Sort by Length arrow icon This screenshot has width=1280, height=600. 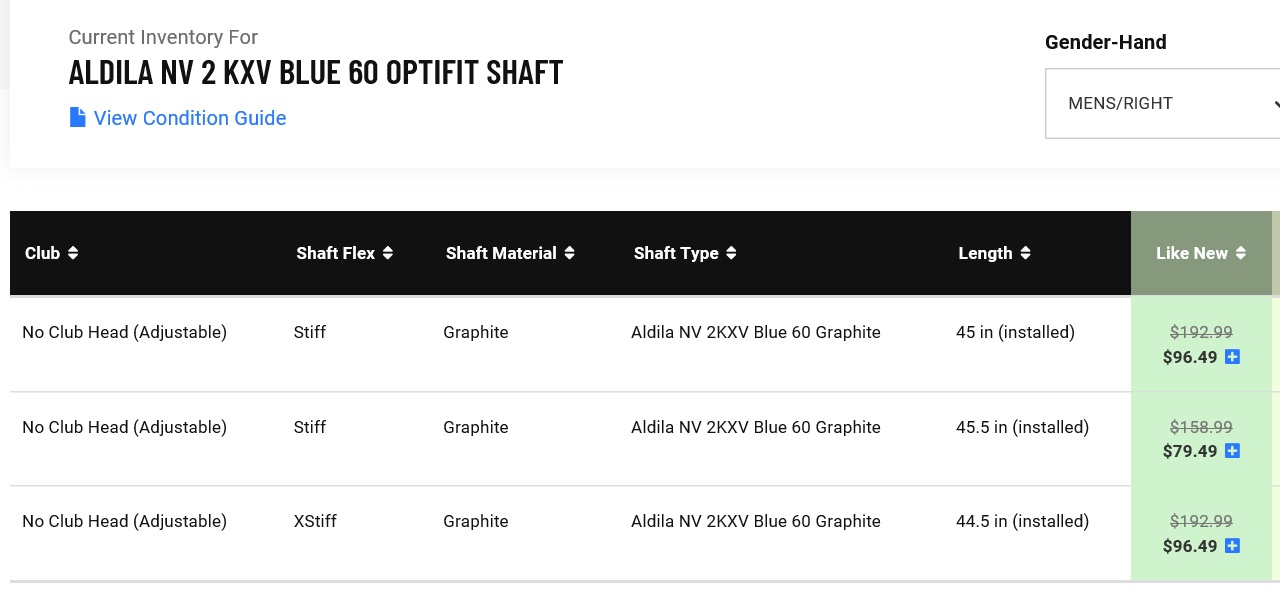[1025, 253]
